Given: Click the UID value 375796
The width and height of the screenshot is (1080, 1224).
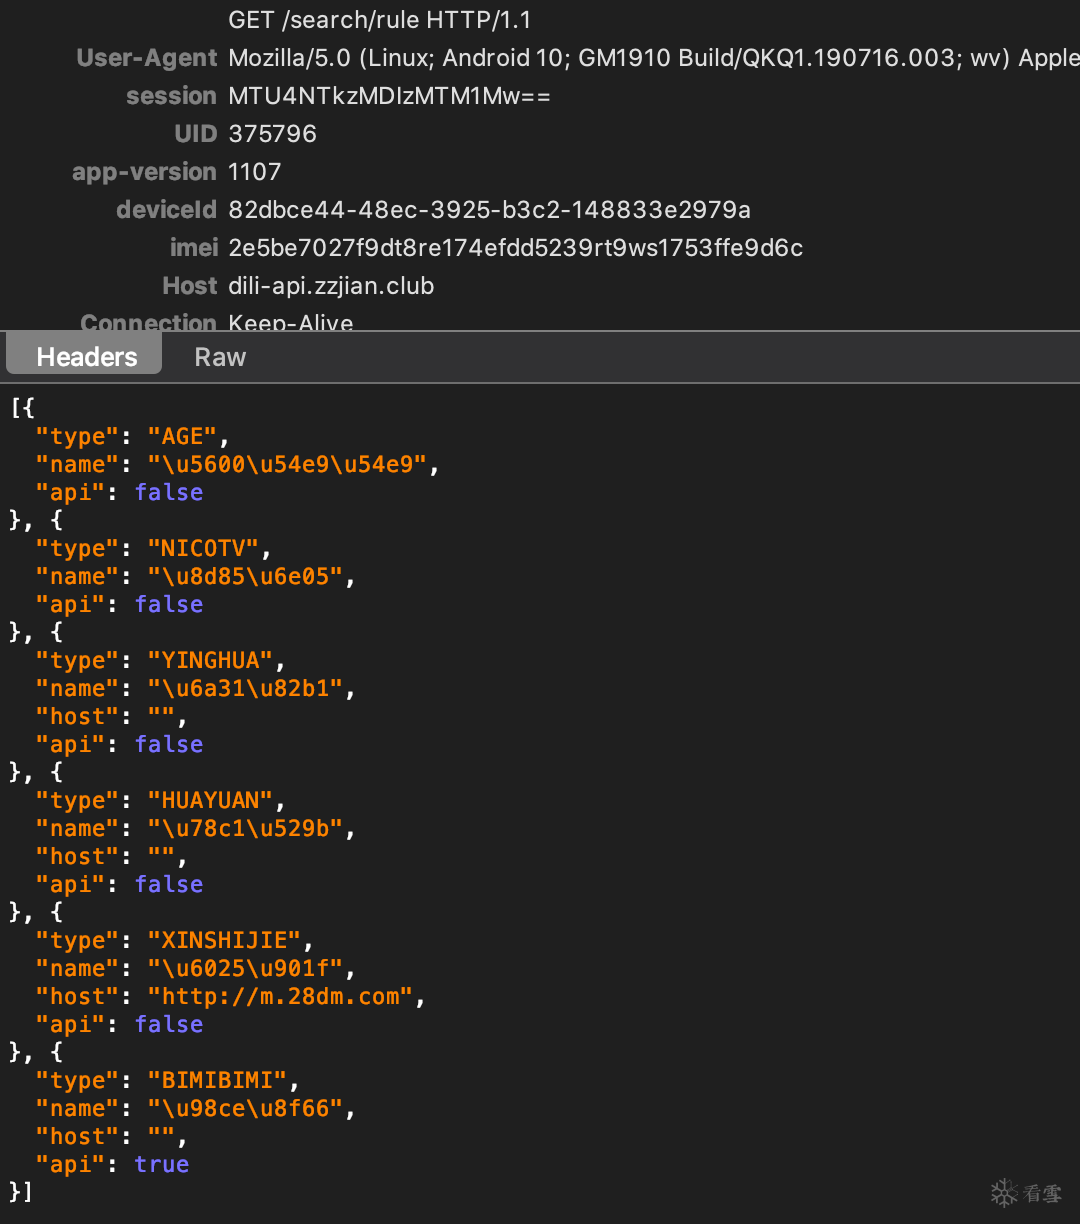Looking at the screenshot, I should [272, 134].
